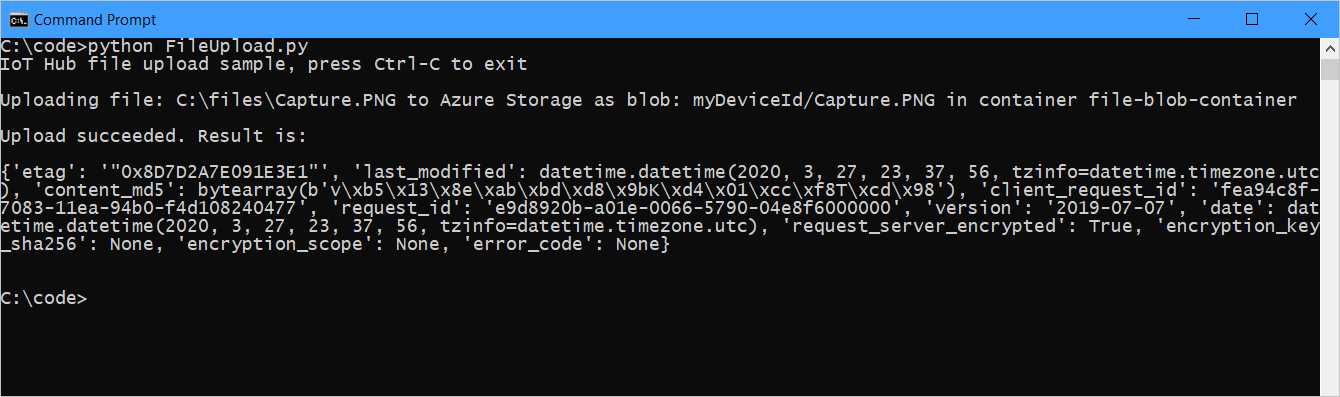The width and height of the screenshot is (1340, 397).
Task: Click the etag value '0x8D7D2A7E091E3E1'
Action: (215, 173)
